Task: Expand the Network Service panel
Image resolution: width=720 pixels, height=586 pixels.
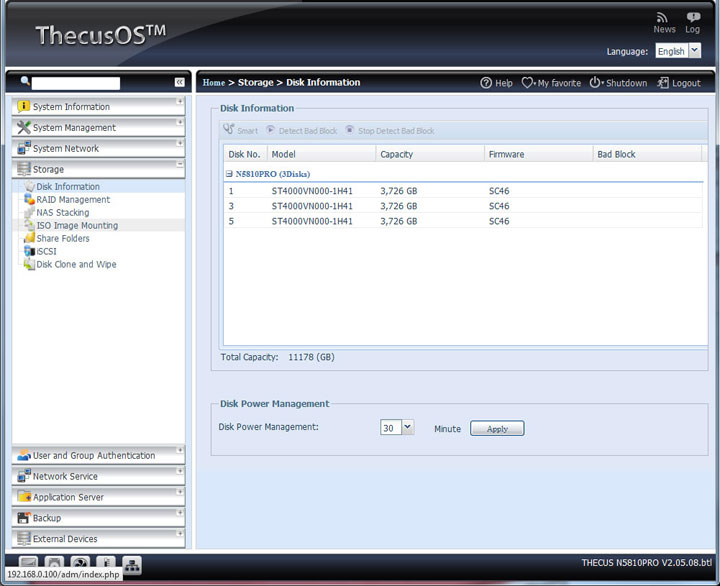Action: click(180, 471)
